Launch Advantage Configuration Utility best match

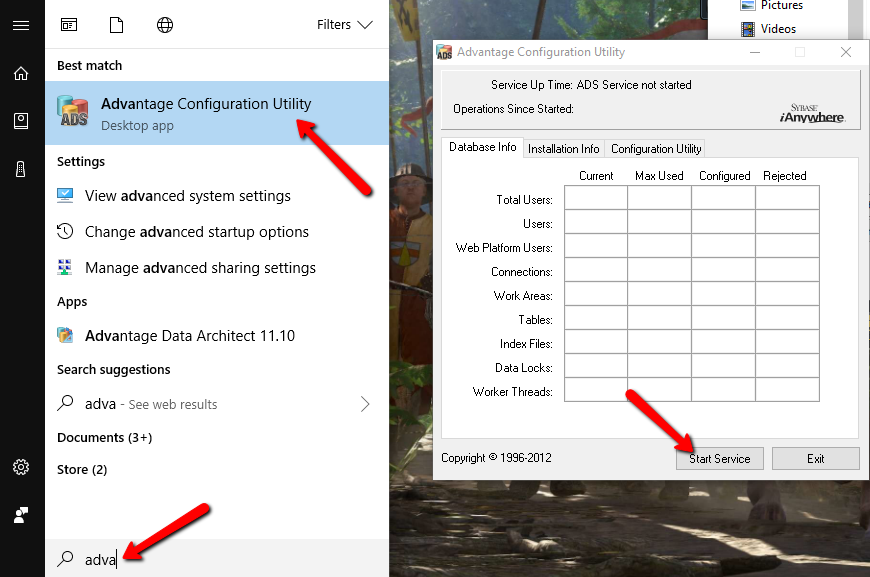click(217, 113)
